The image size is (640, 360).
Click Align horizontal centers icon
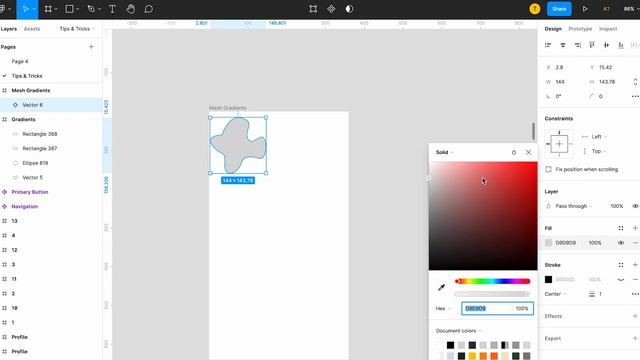[563, 45]
